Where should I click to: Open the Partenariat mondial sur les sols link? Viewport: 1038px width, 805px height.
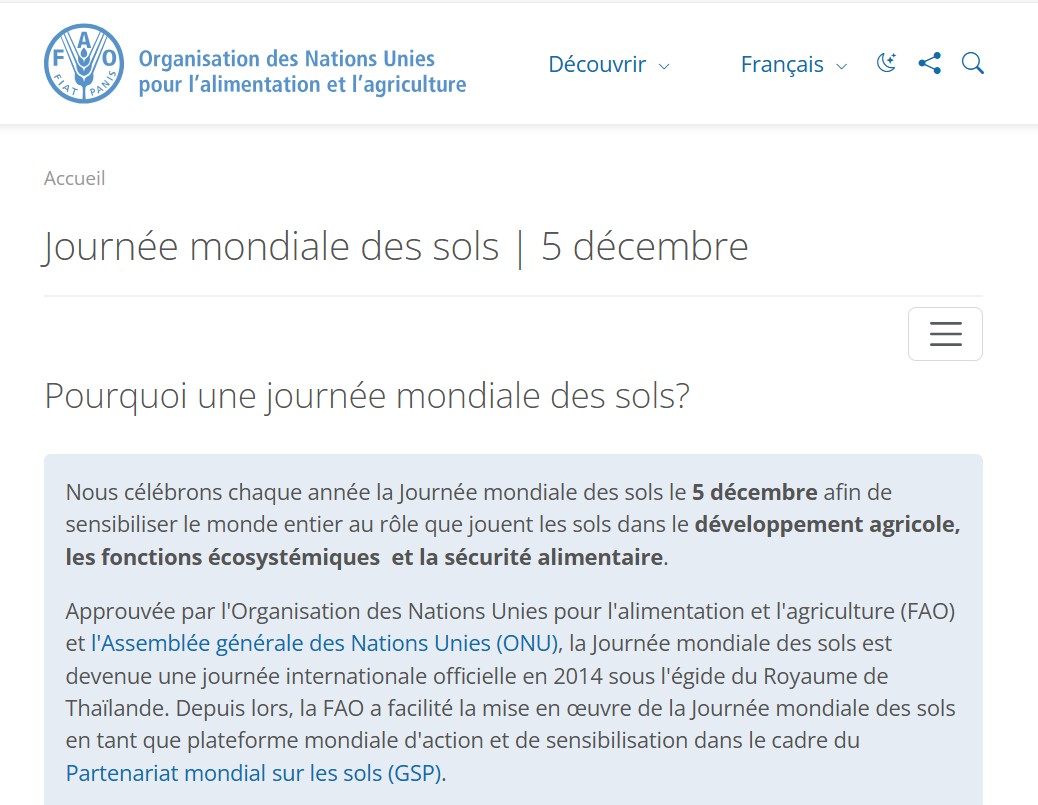[254, 773]
